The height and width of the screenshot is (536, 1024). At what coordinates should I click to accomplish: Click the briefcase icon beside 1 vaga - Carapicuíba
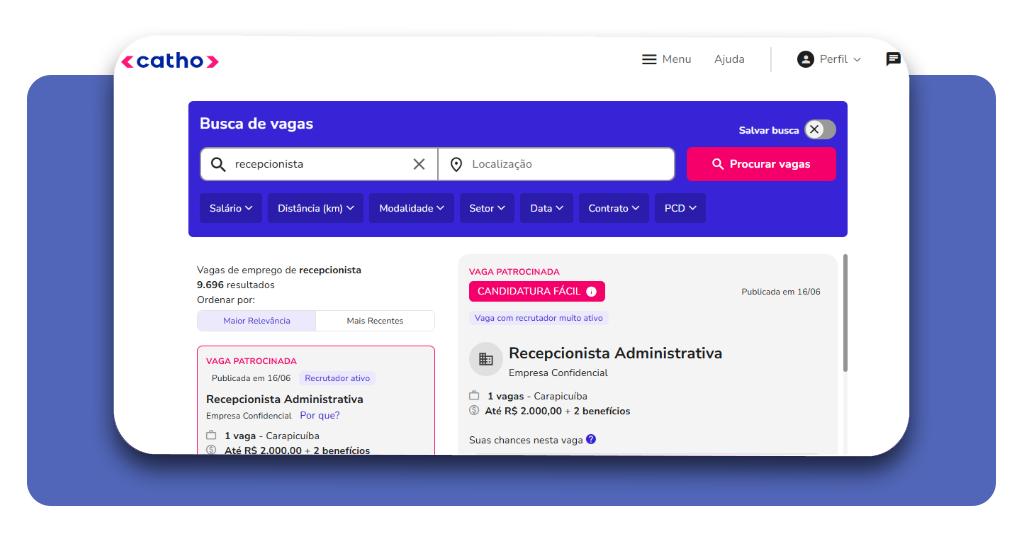[211, 435]
